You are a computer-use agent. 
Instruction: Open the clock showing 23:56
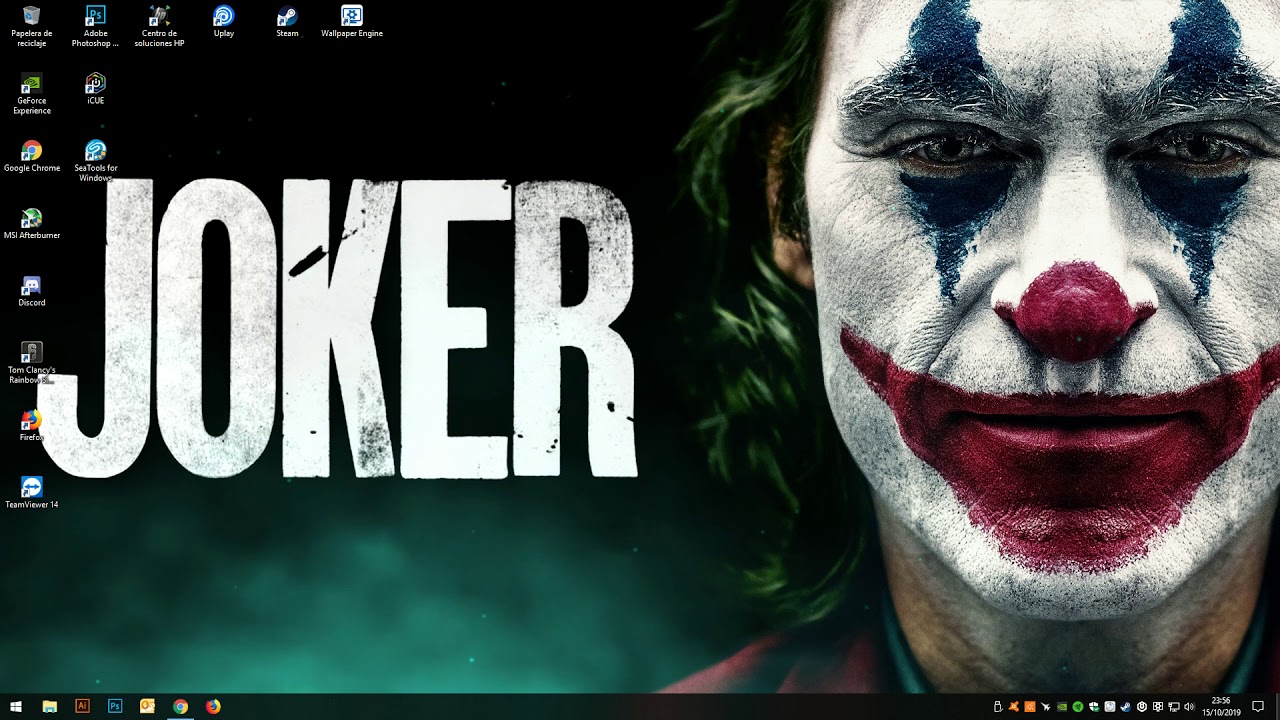click(1221, 706)
